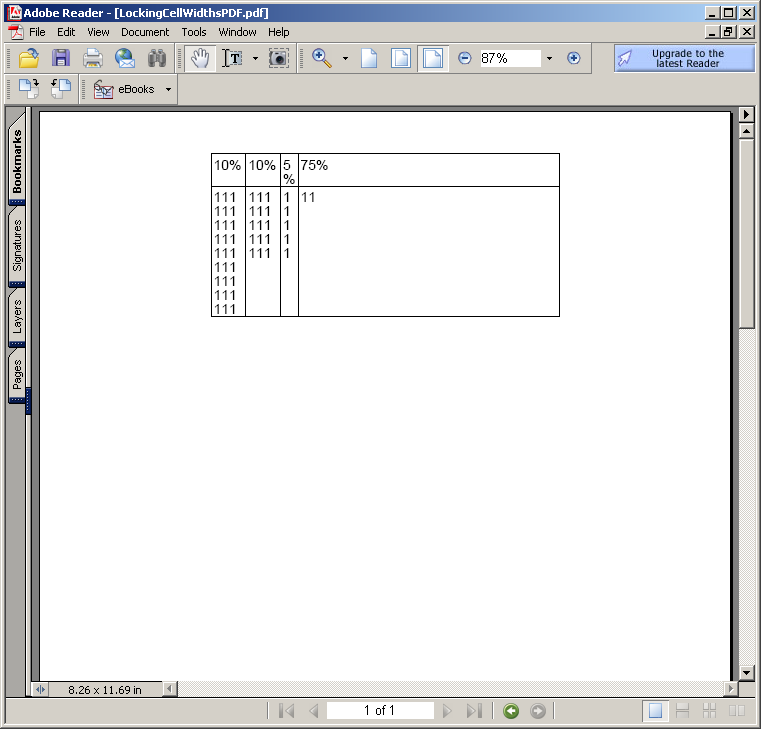Go to the first page

[x=286, y=711]
